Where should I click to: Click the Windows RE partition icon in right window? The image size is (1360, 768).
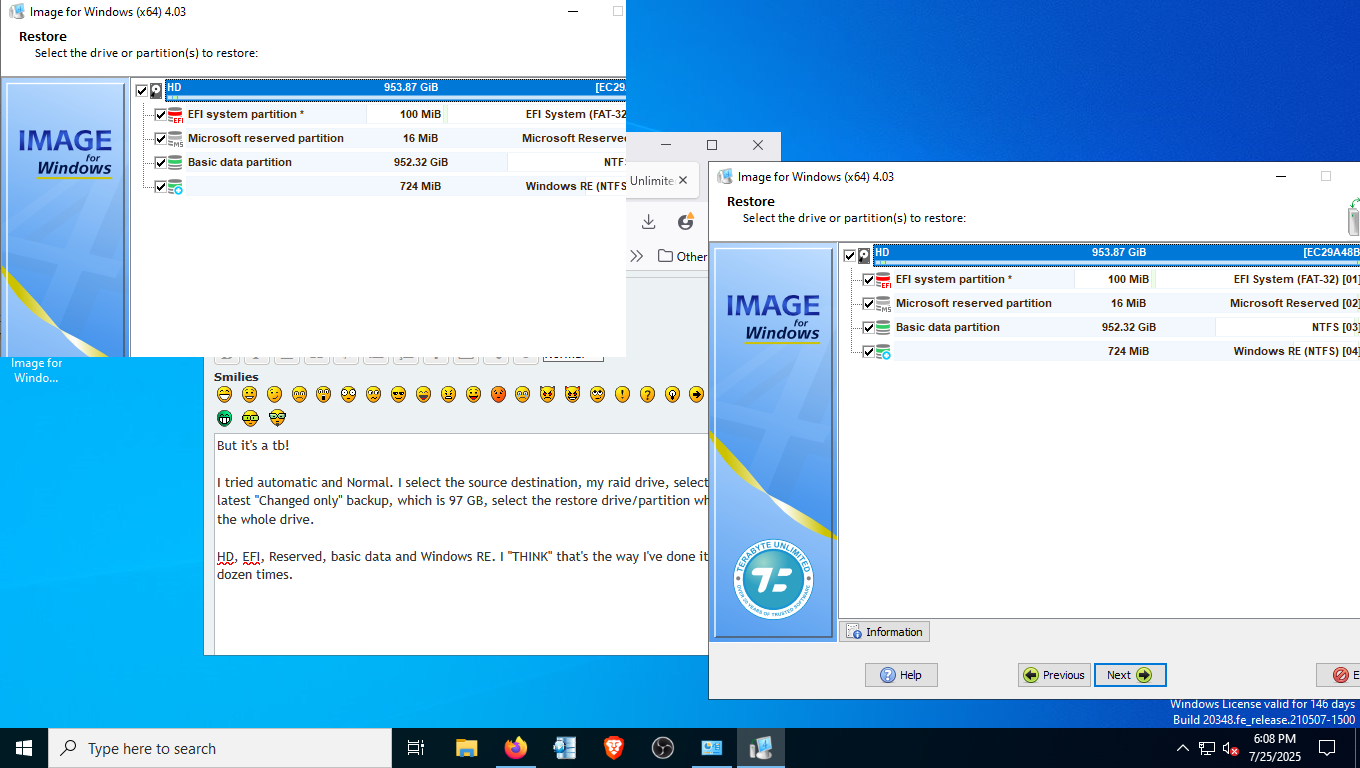click(x=883, y=352)
